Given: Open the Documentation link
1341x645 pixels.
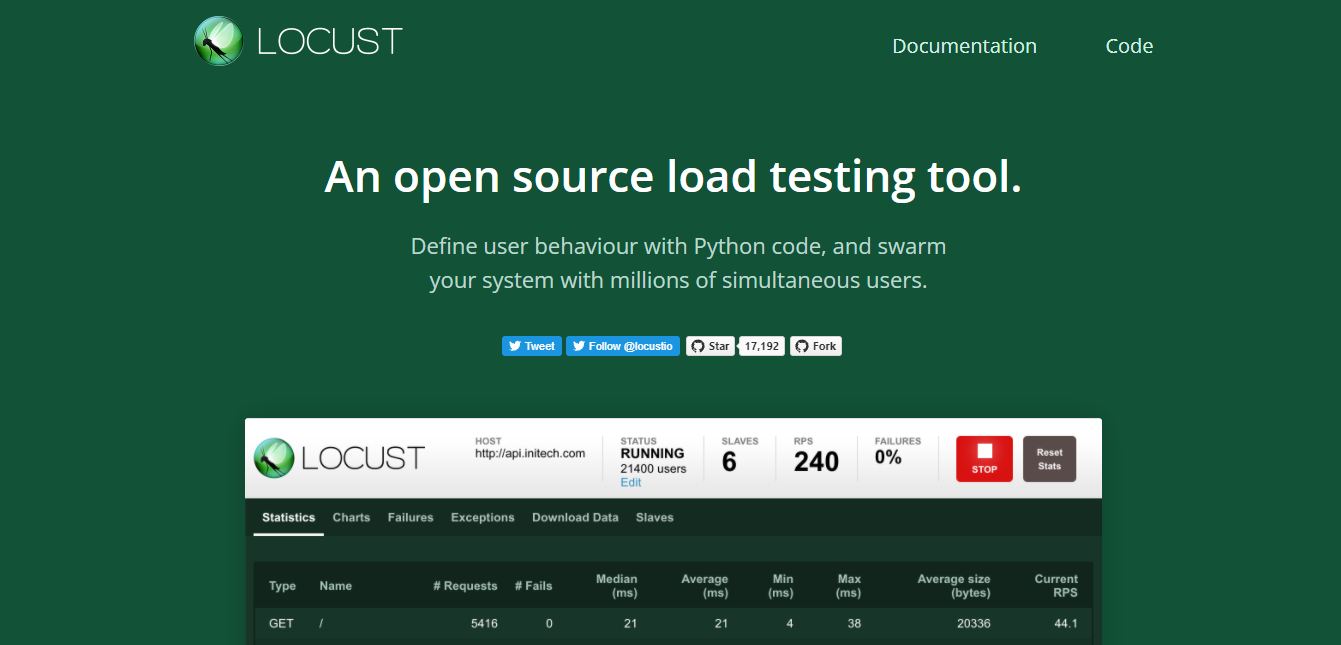Looking at the screenshot, I should click(x=964, y=46).
